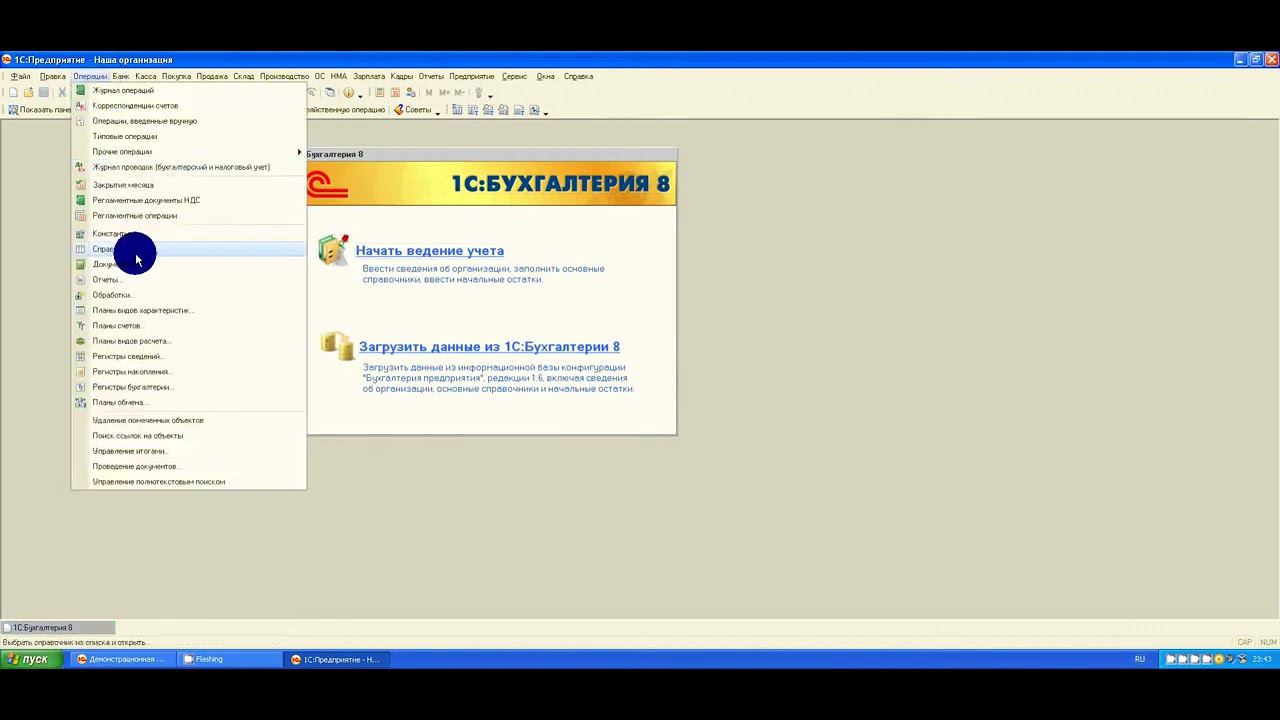Switch to the 1С:Бухгалтерия 8 window tab
1280x720 pixels.
[58, 628]
